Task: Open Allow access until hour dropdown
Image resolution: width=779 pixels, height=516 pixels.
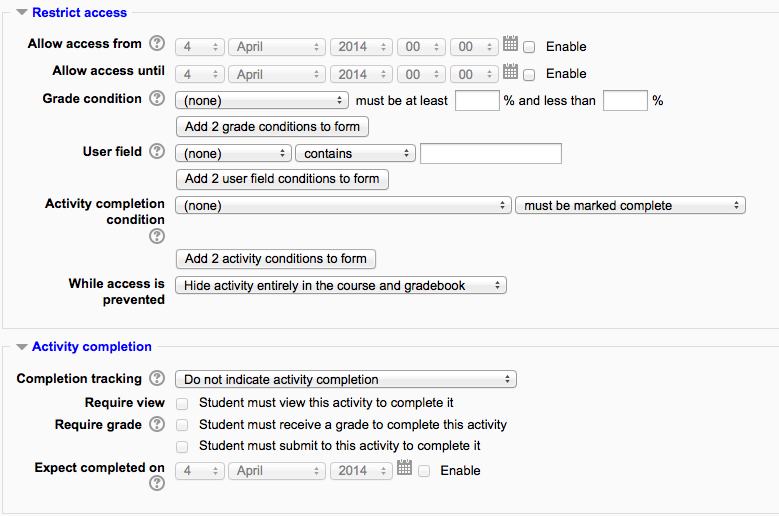Action: (421, 74)
